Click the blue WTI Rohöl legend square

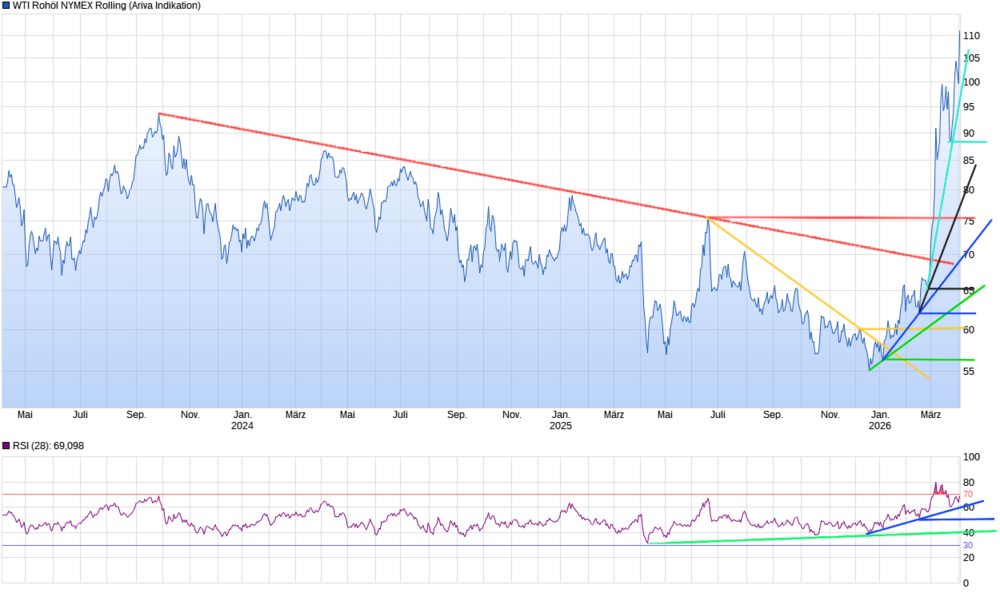coord(6,6)
